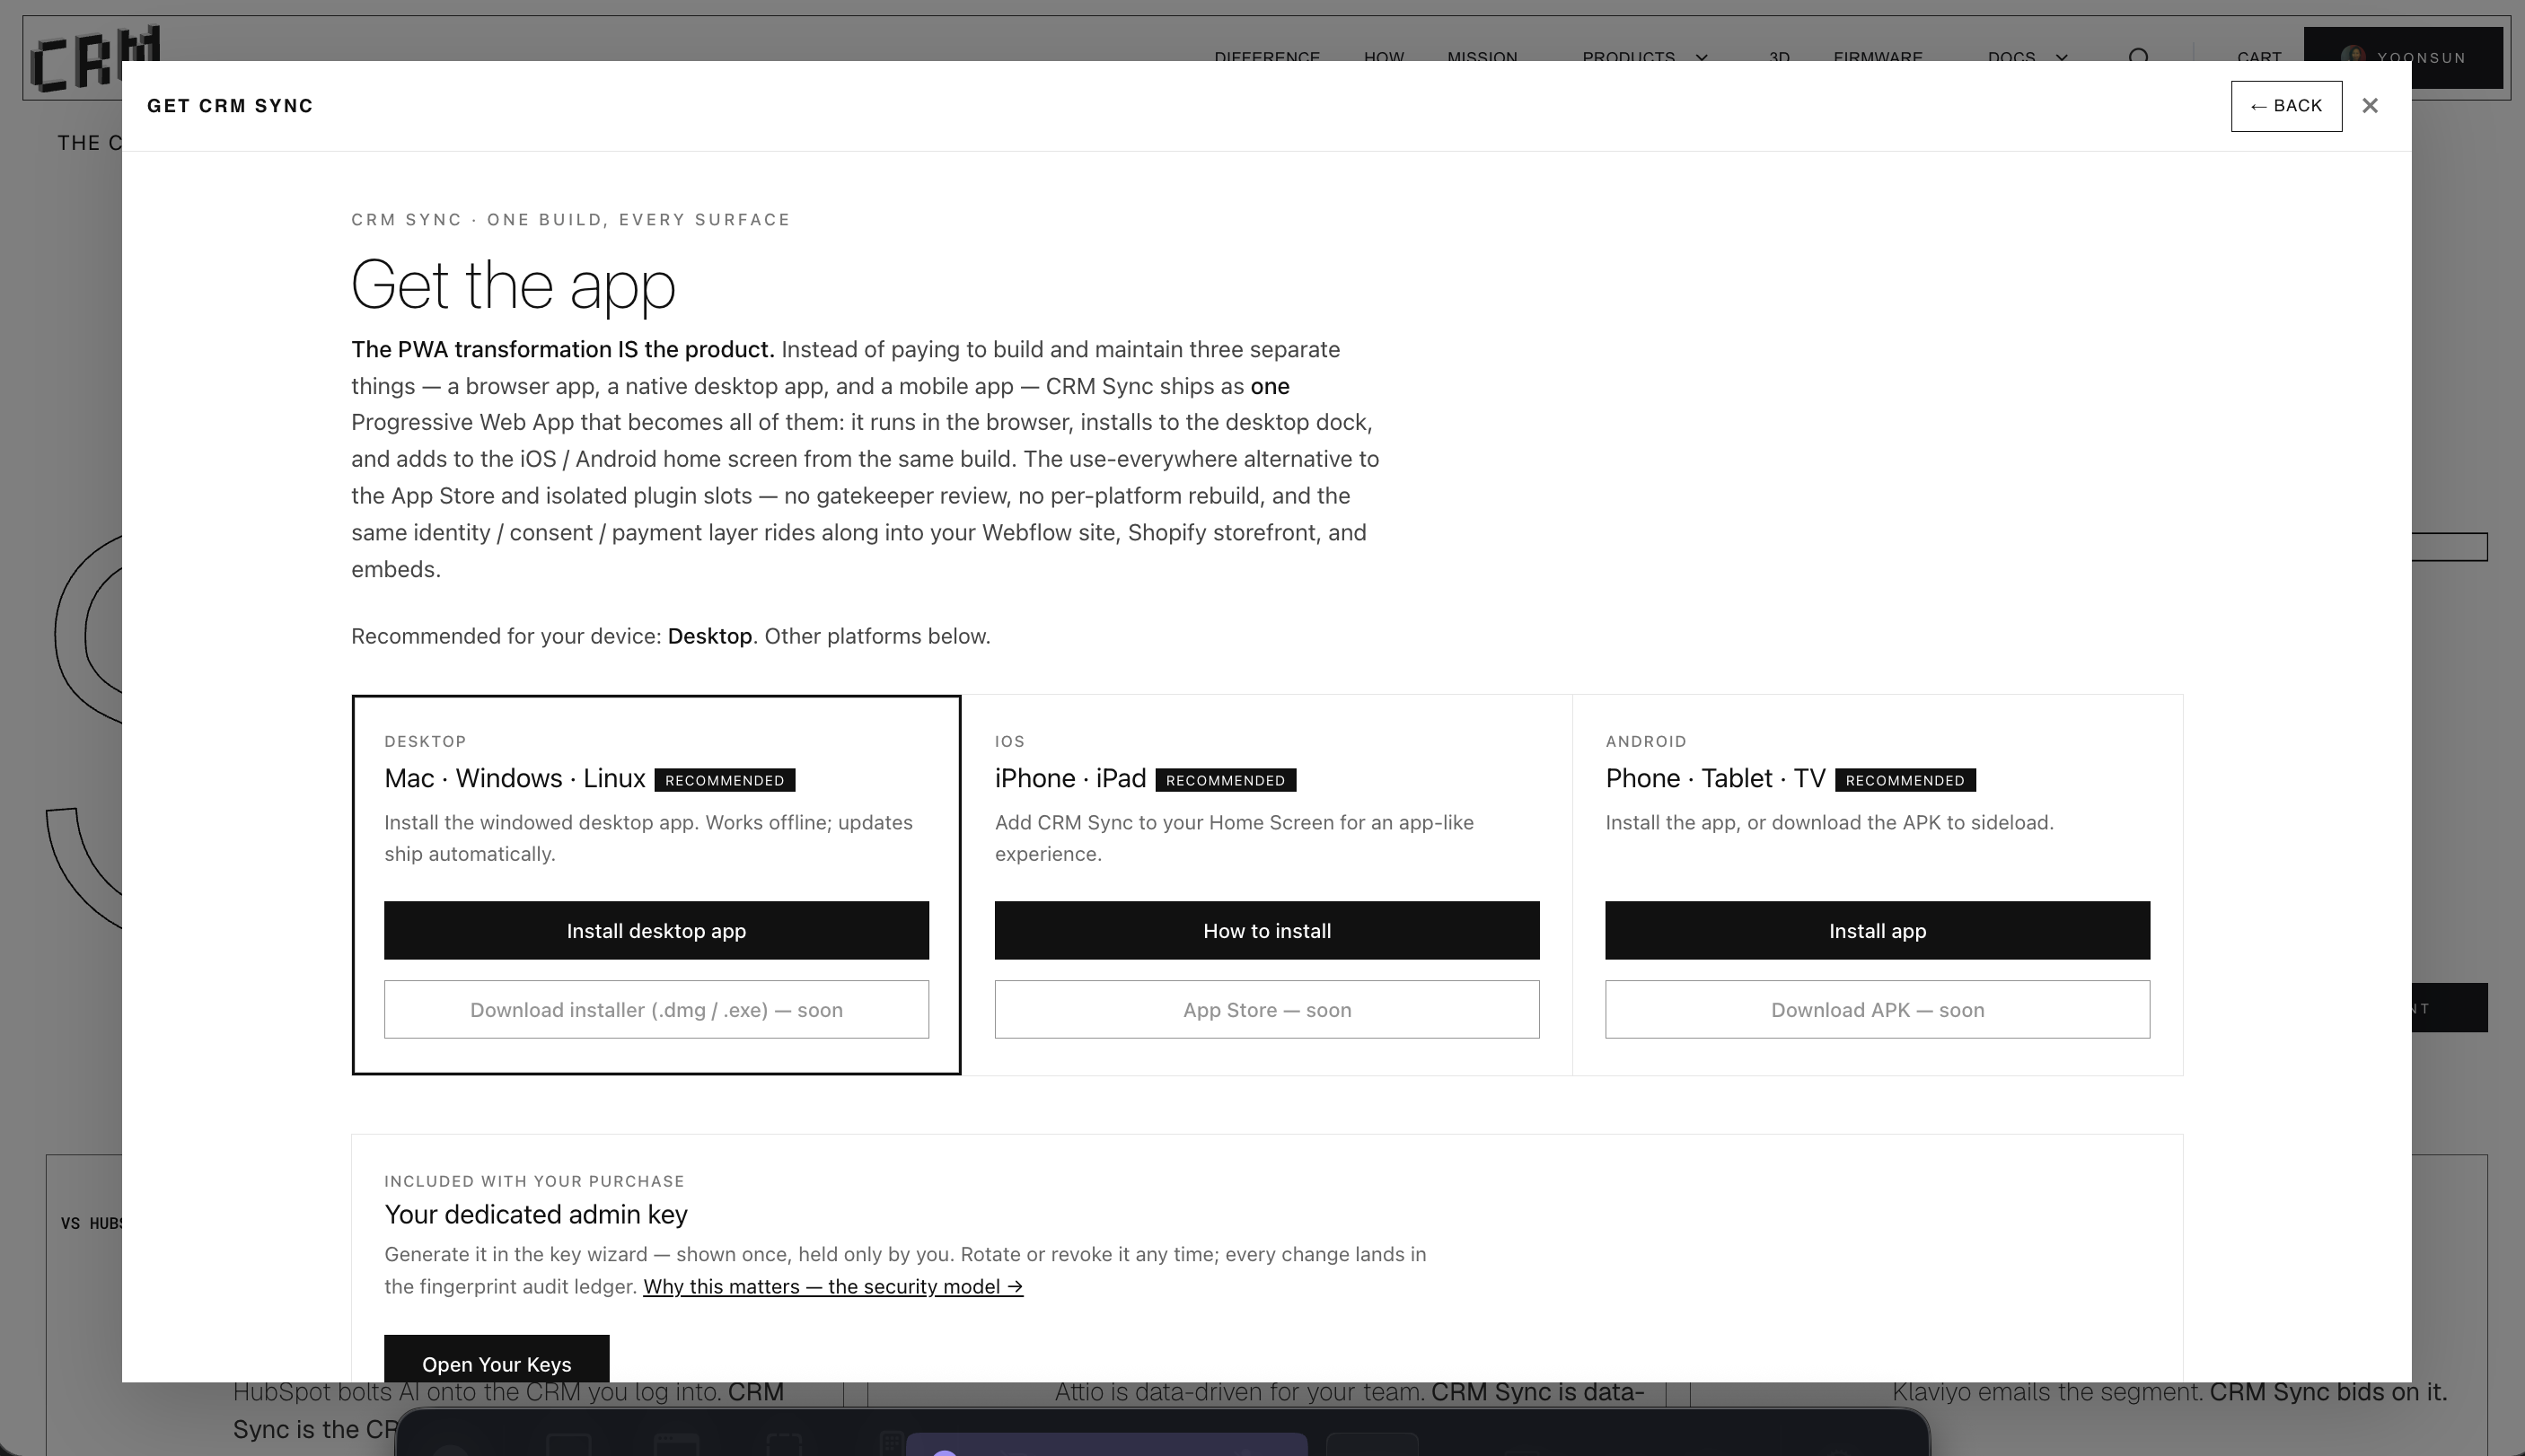Click the Back button in dialog header

point(2286,106)
